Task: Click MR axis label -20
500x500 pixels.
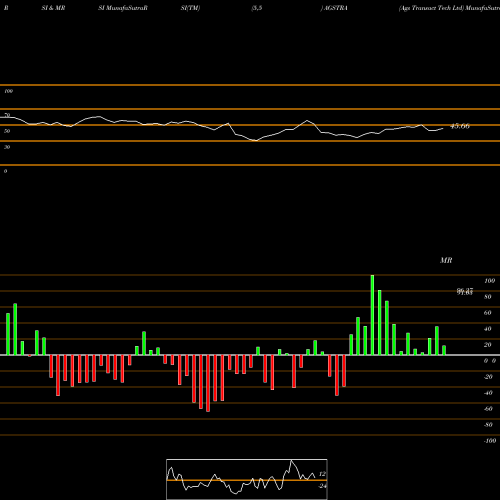Action: [x=488, y=377]
